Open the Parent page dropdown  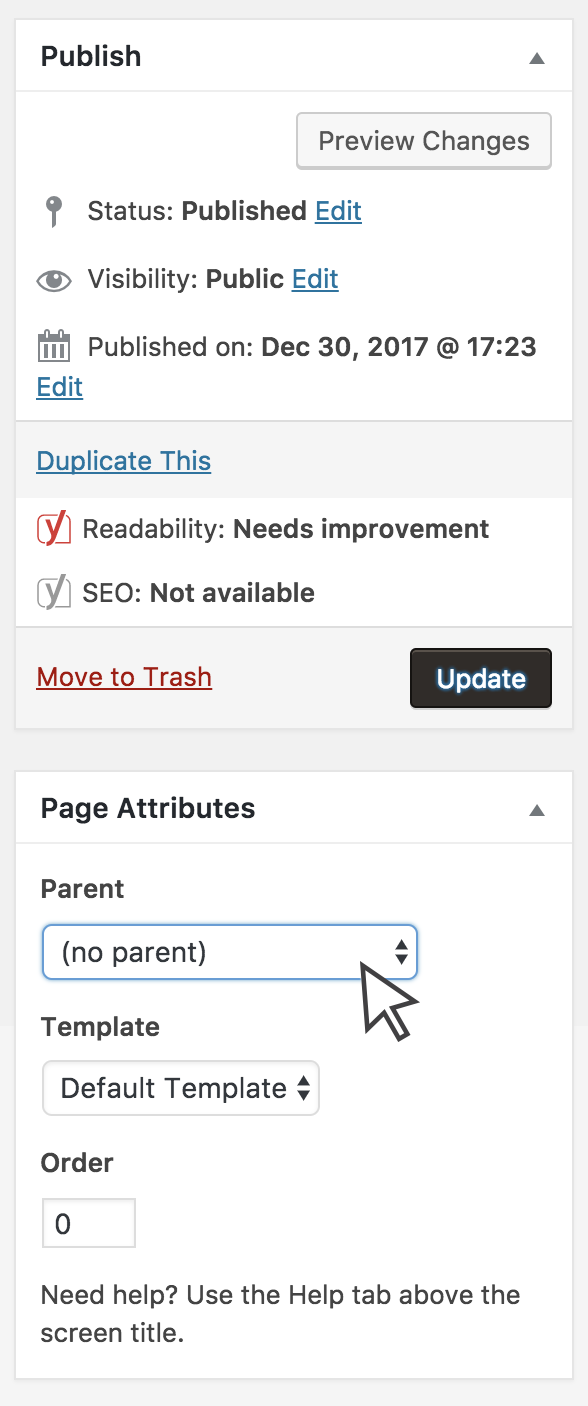click(230, 951)
